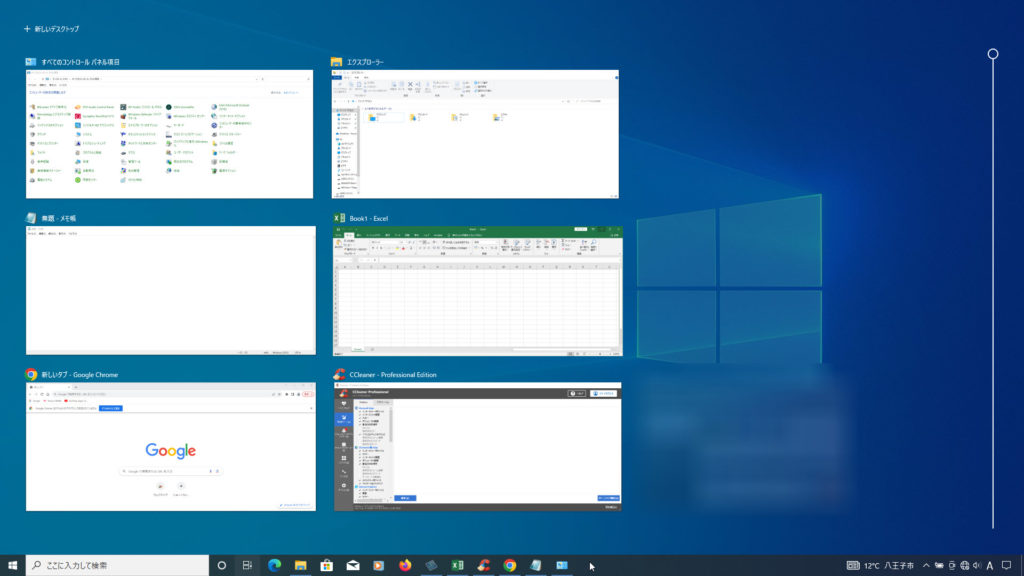Click the Cortana circle icon
The image size is (1024, 576).
[x=222, y=565]
